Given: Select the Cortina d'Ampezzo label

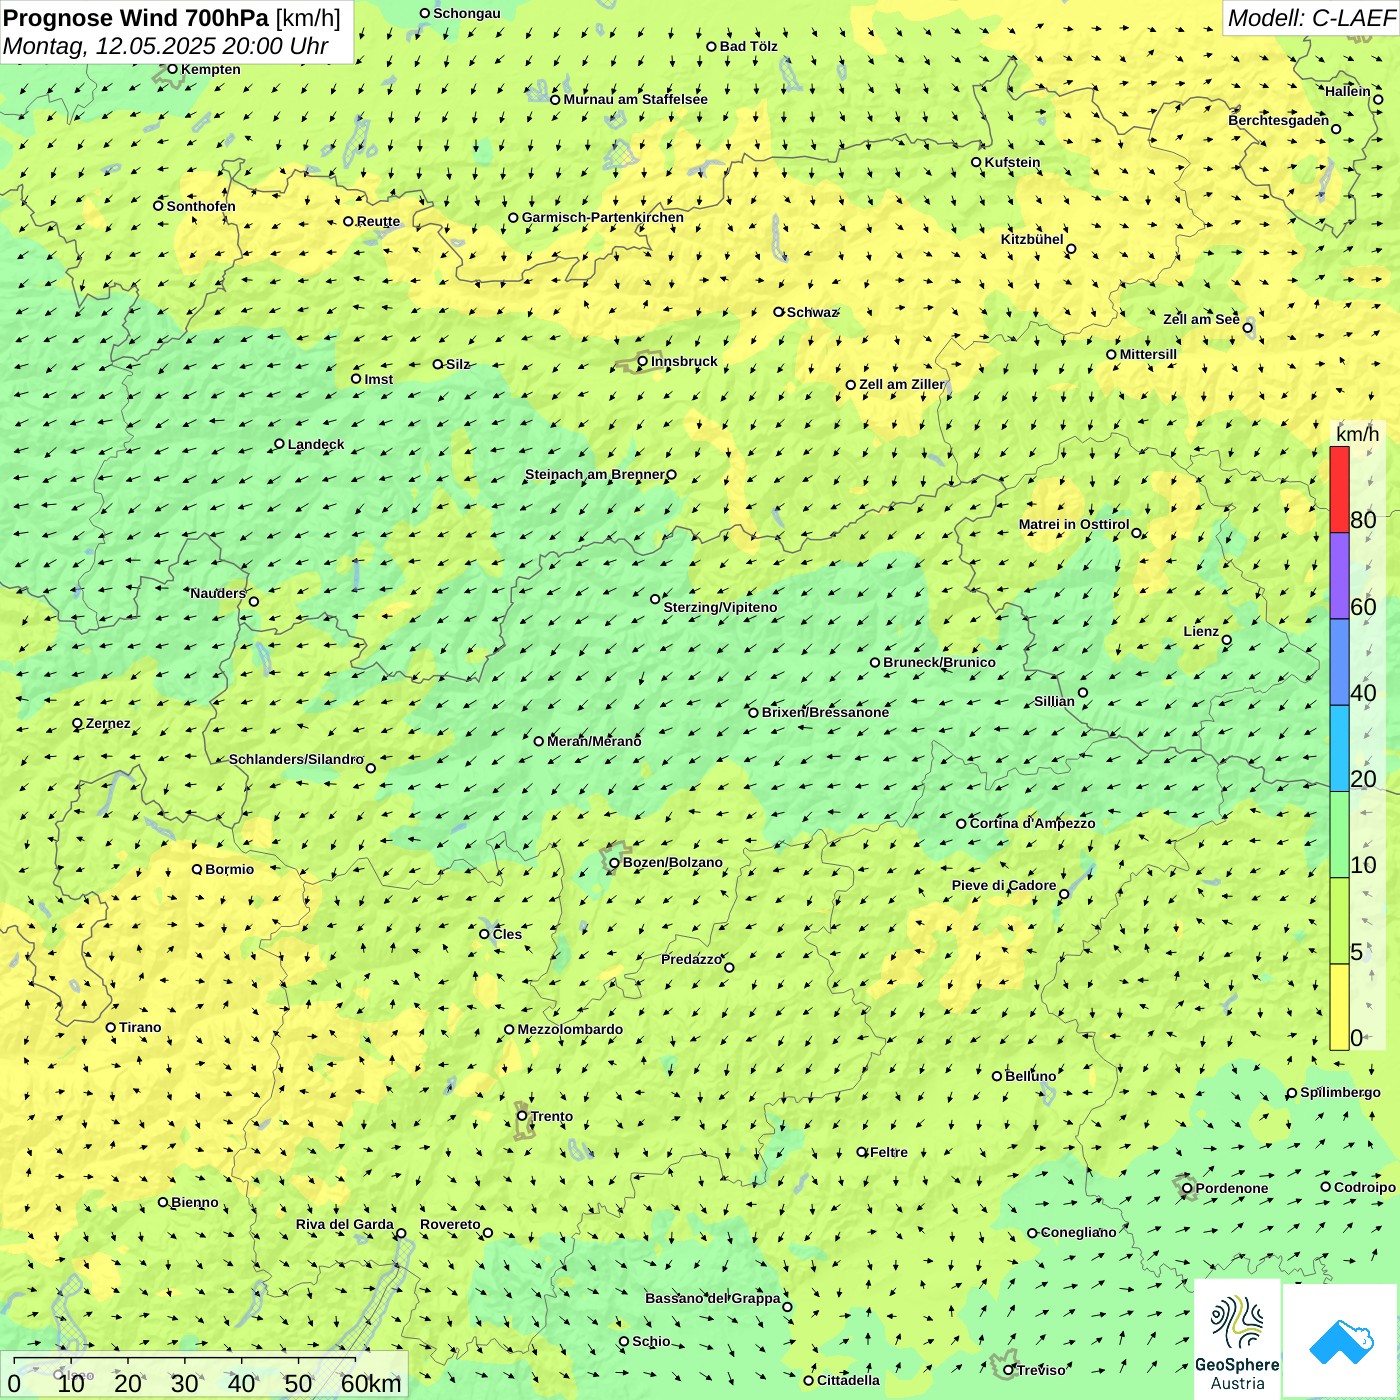Looking at the screenshot, I should [x=1032, y=824].
